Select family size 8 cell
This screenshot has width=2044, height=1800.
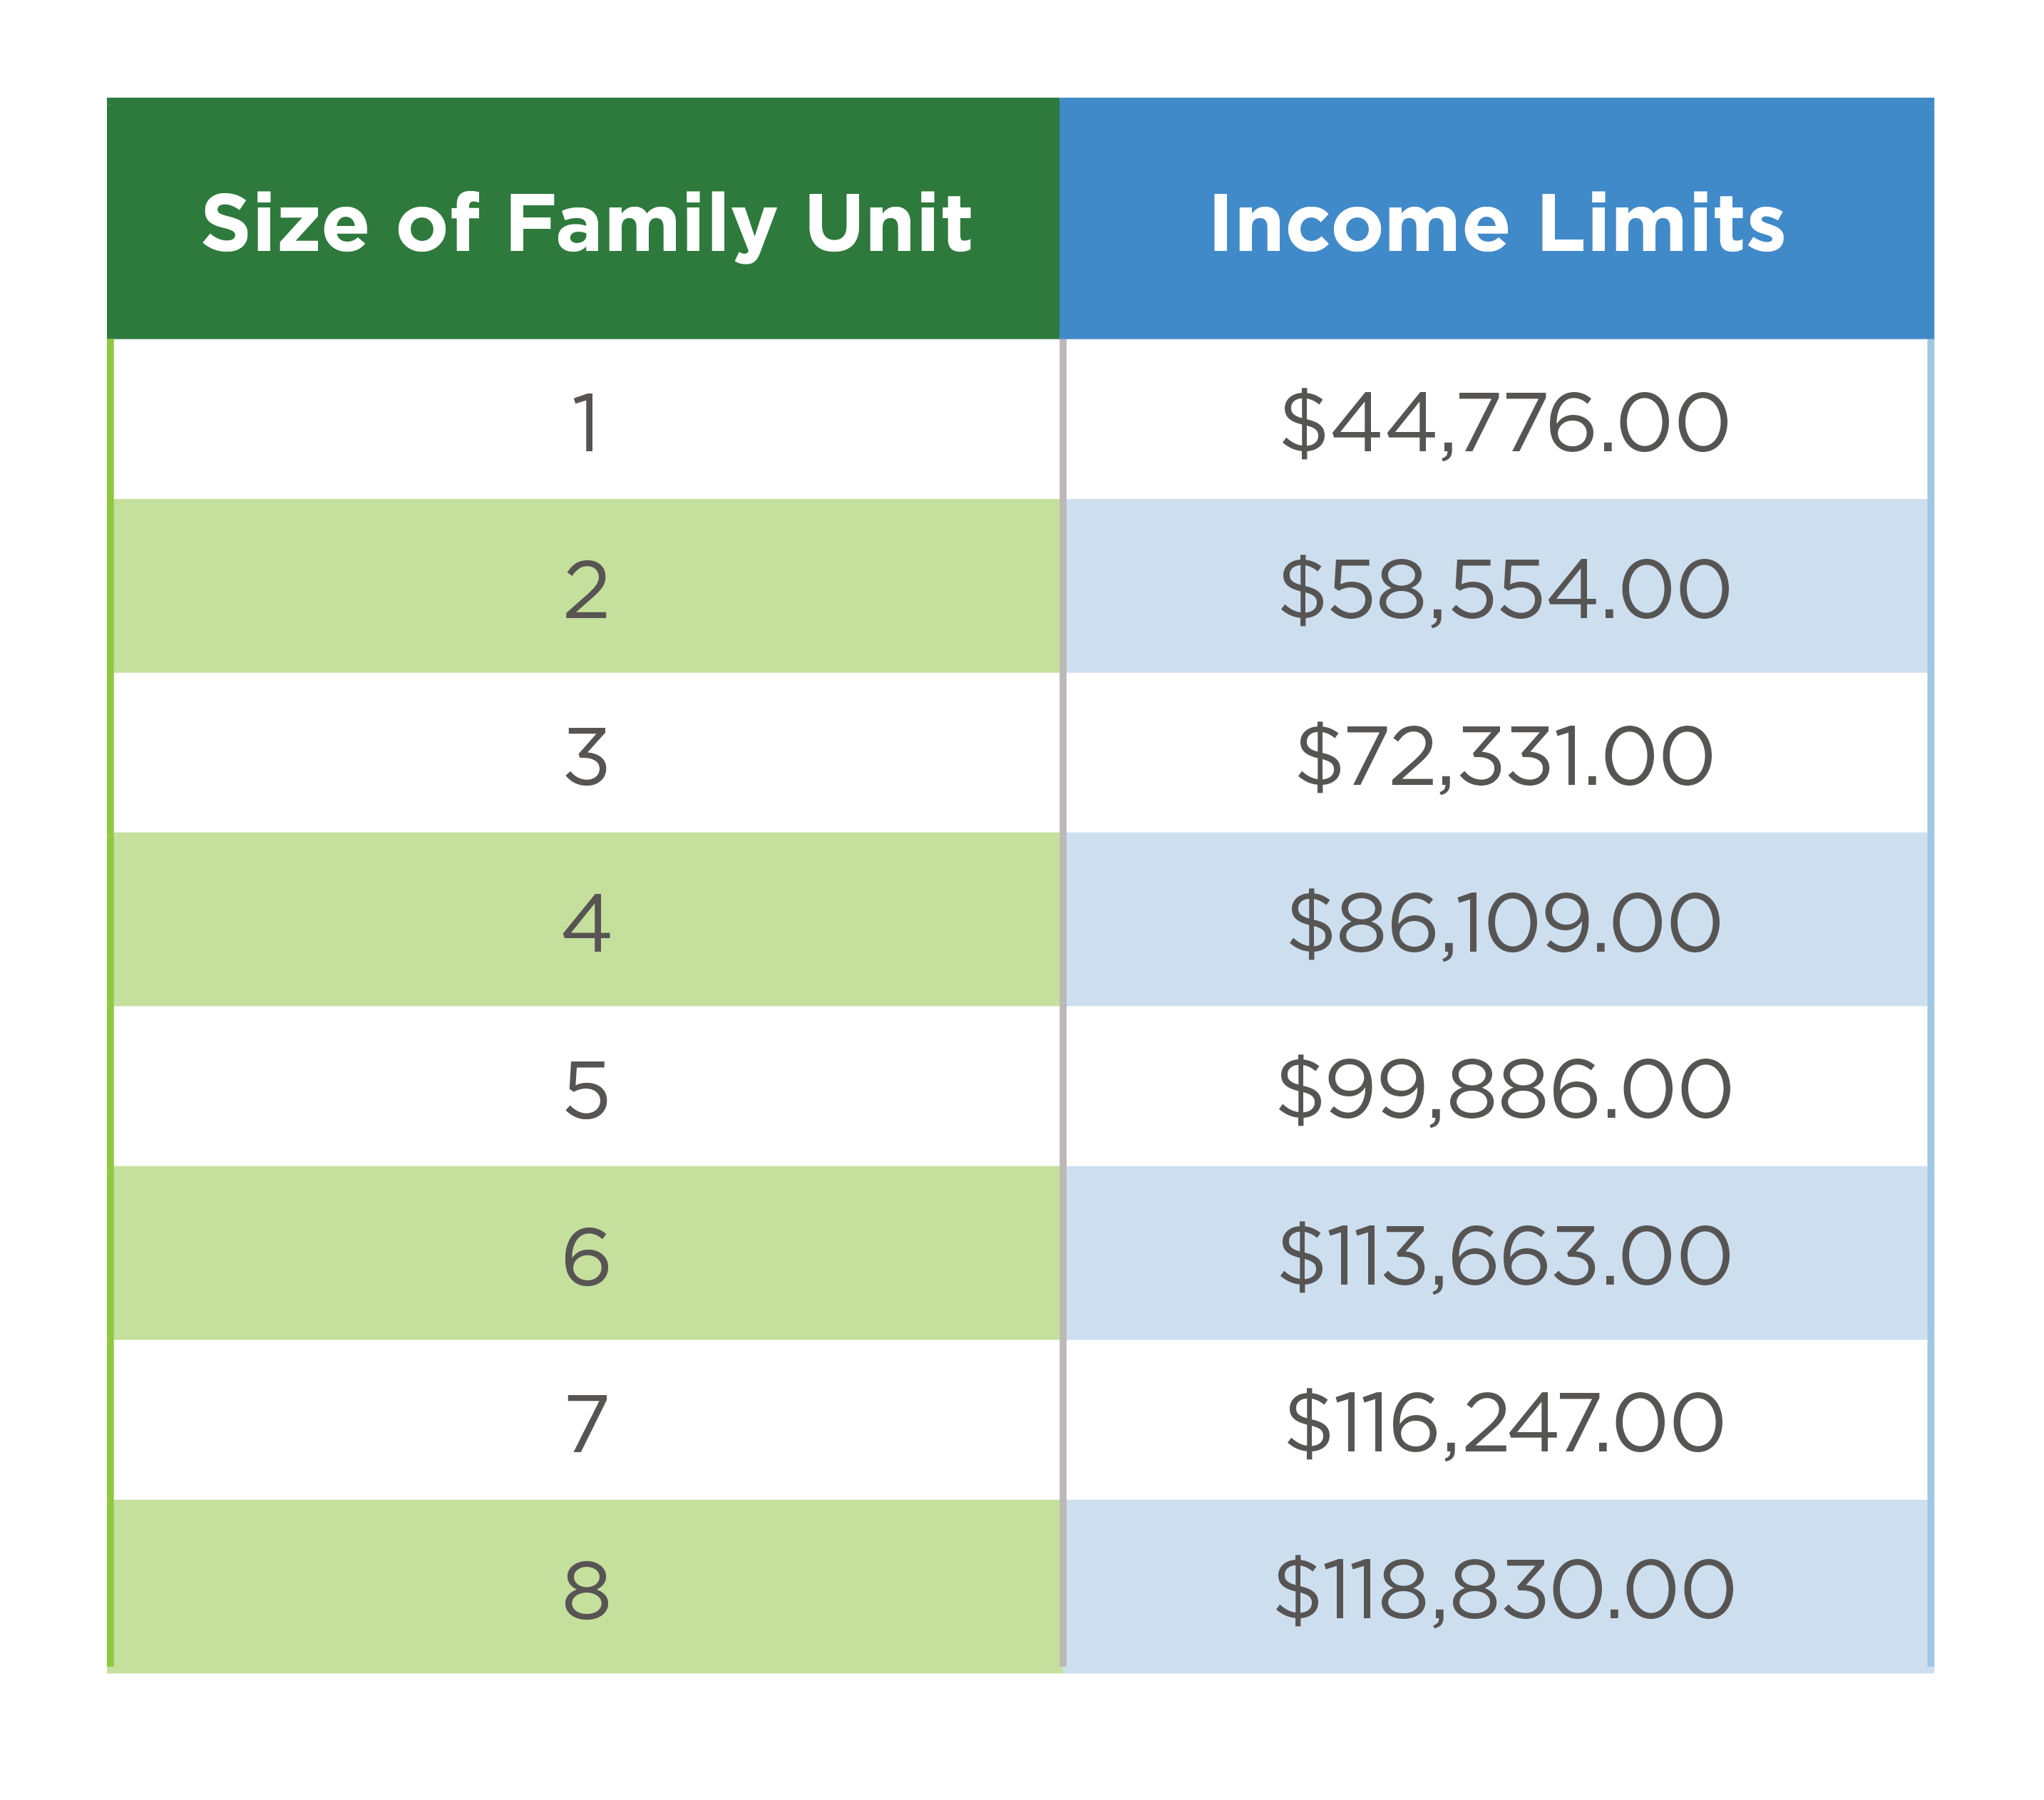pyautogui.click(x=586, y=1587)
